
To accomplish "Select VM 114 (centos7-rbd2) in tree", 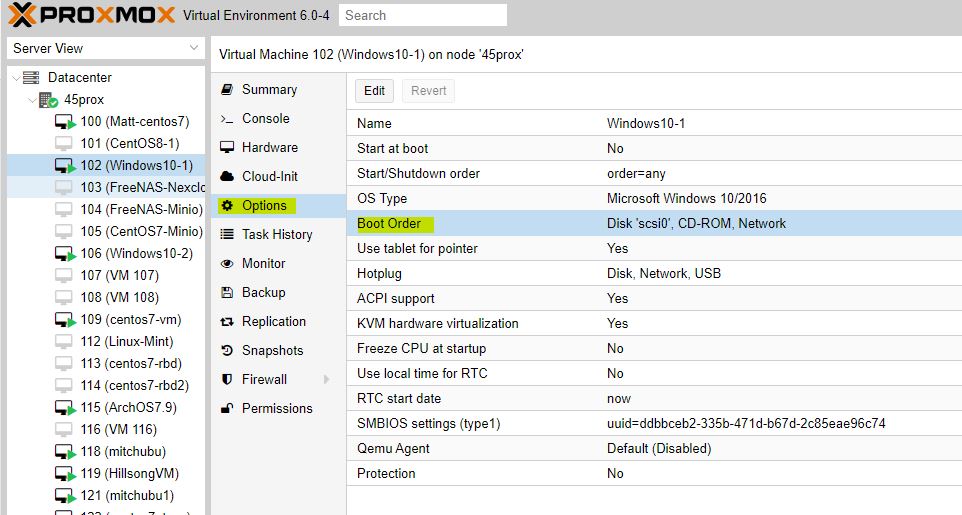I will click(106, 385).
